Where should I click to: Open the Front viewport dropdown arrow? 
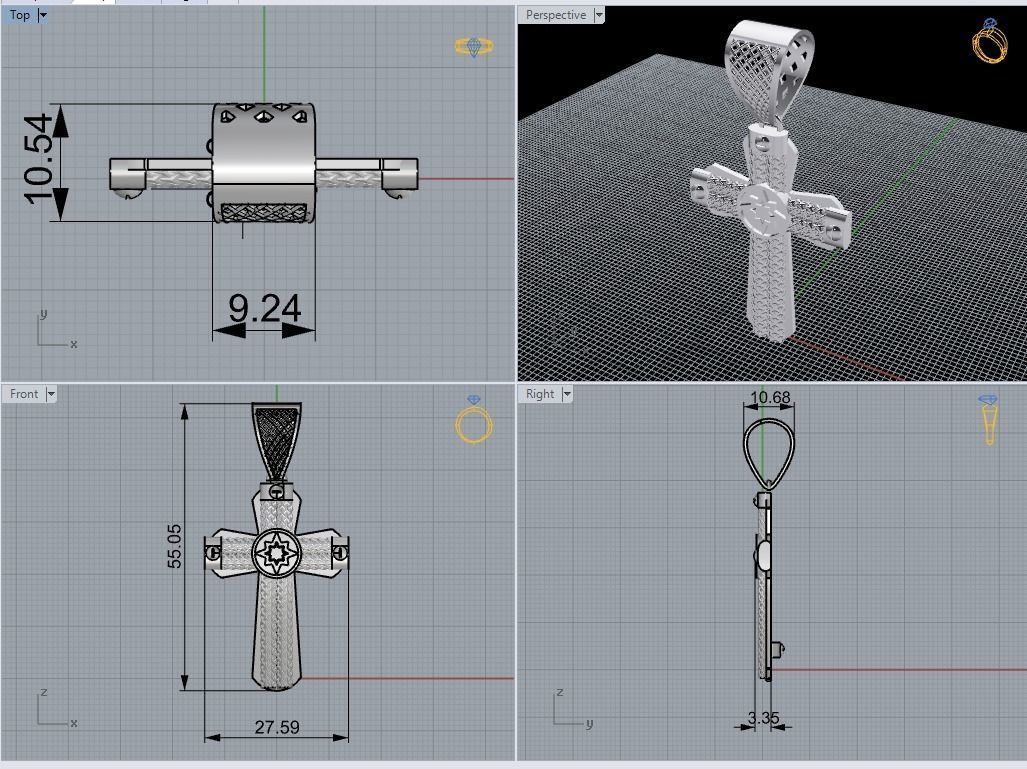click(x=51, y=394)
